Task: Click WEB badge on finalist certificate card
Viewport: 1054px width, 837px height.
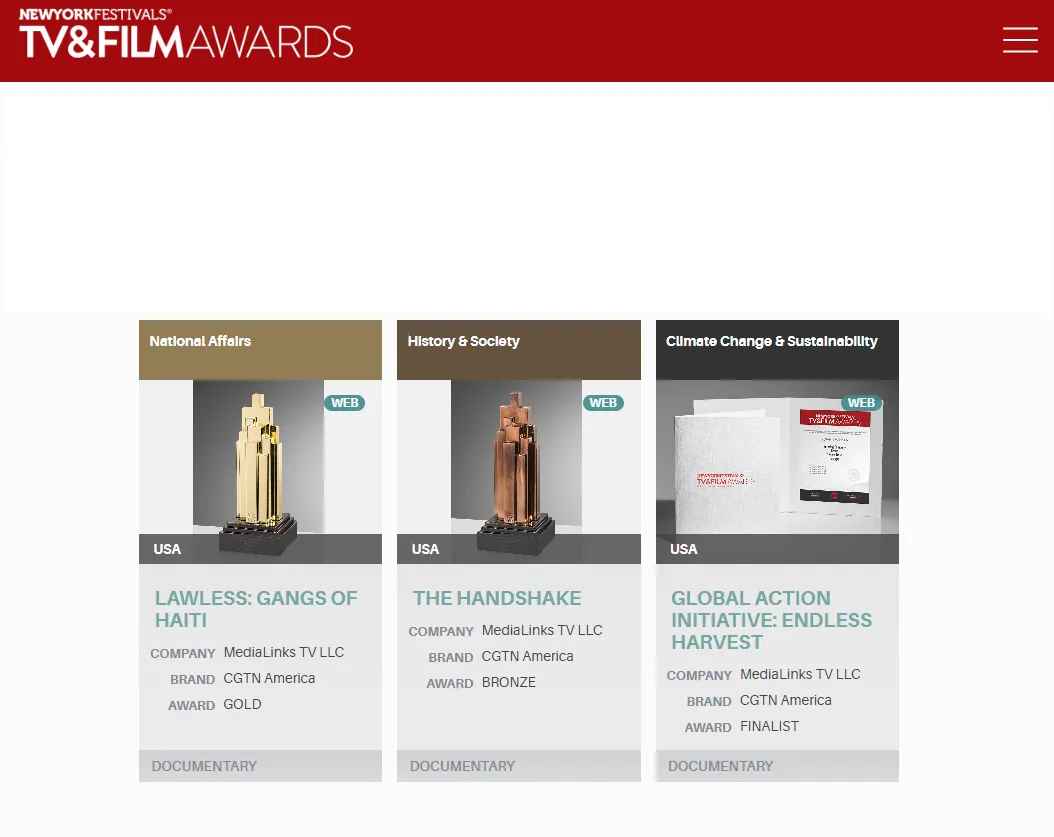Action: point(861,403)
